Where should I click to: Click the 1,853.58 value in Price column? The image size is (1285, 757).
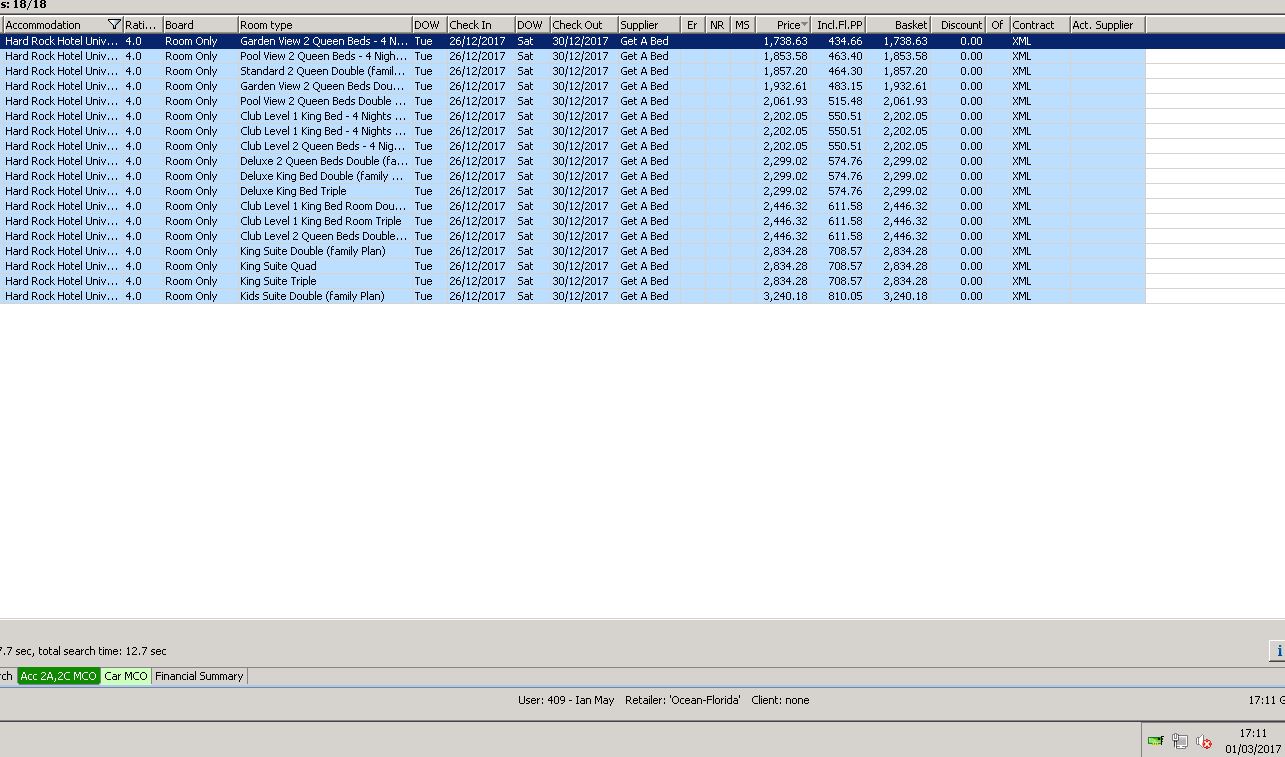785,56
